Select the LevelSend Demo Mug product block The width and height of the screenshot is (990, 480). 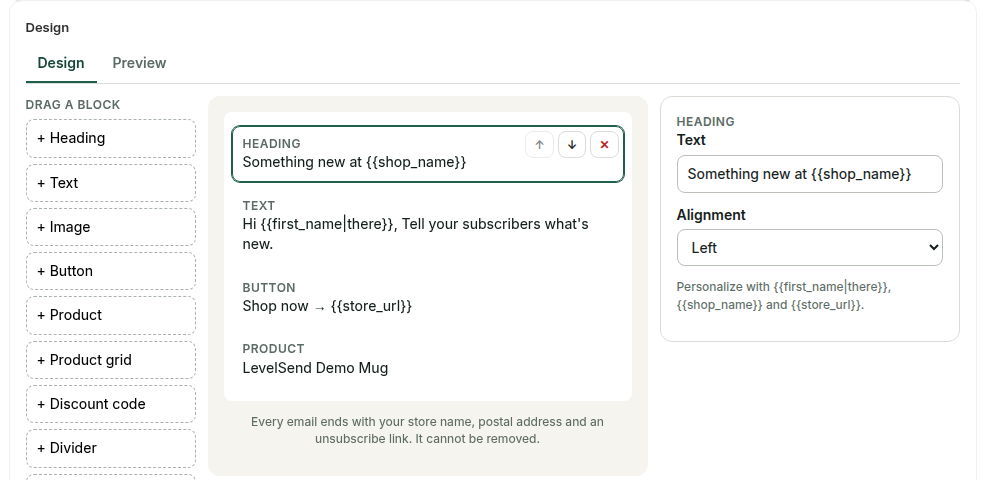[427, 359]
